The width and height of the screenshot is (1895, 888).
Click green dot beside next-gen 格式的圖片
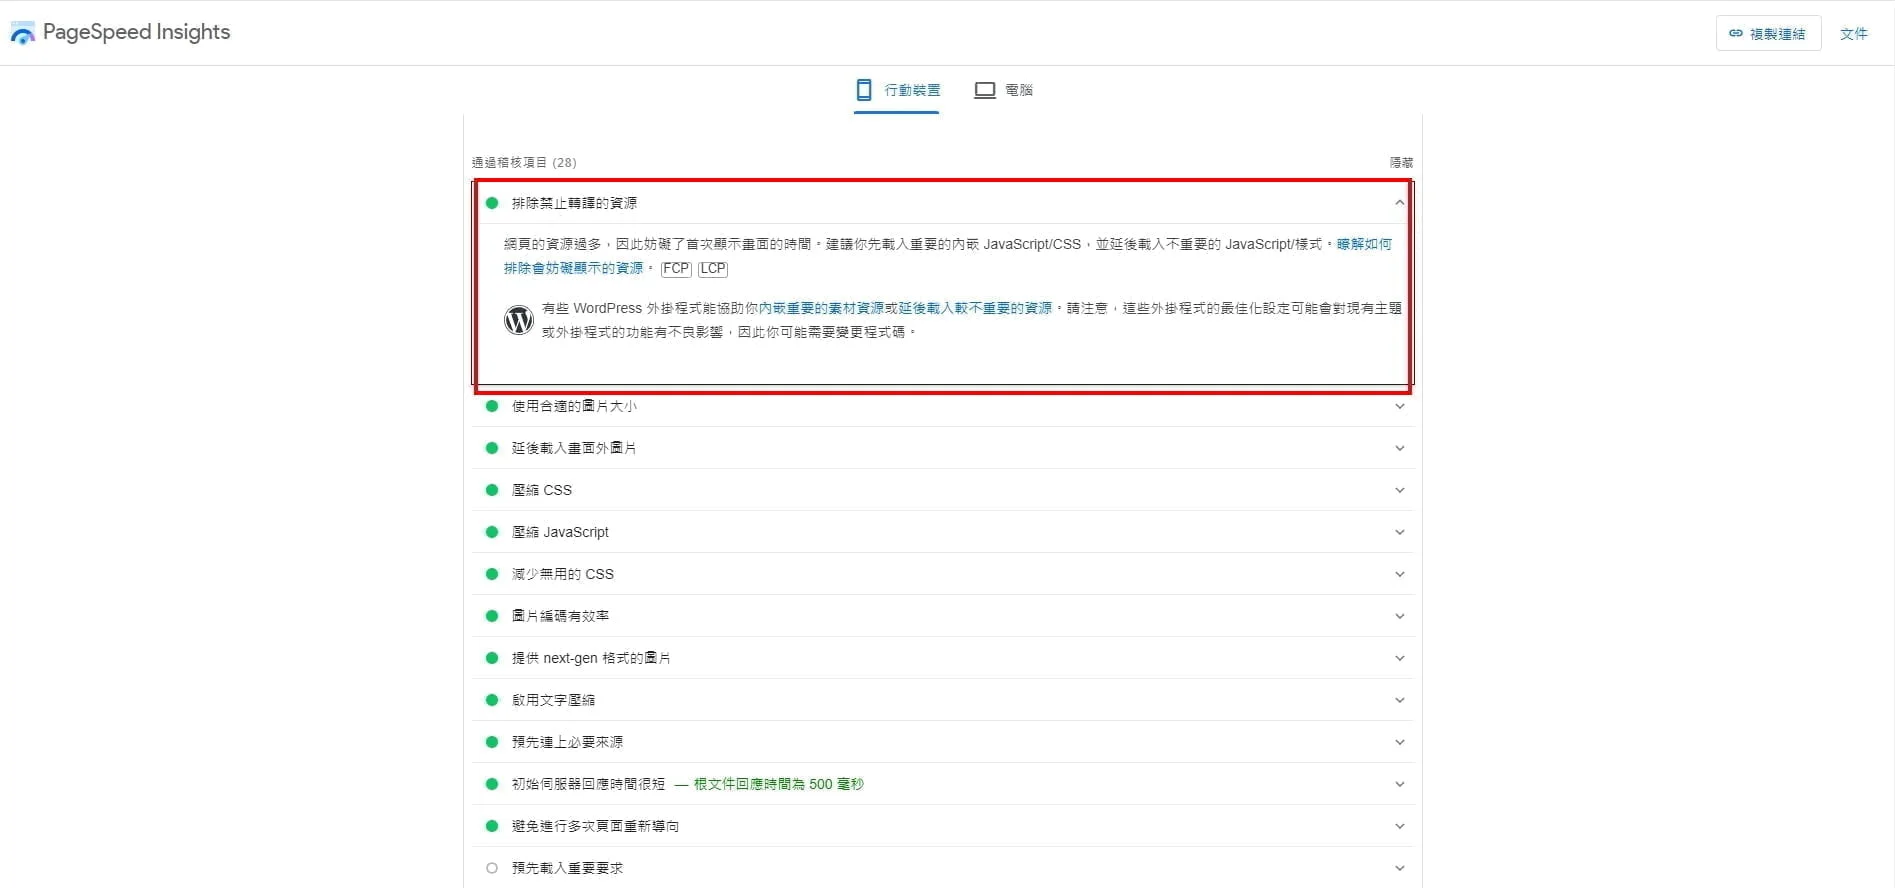coord(492,658)
